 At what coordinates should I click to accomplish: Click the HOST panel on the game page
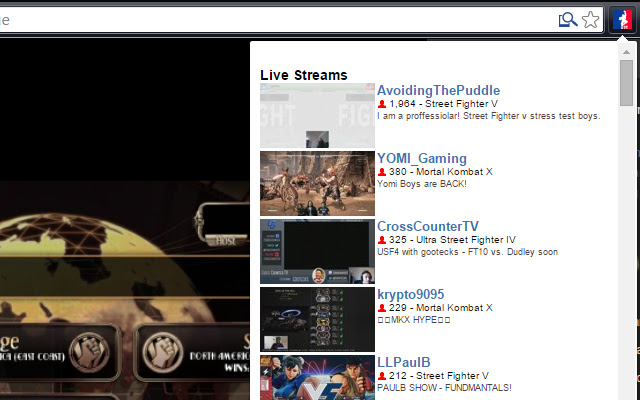(x=223, y=224)
